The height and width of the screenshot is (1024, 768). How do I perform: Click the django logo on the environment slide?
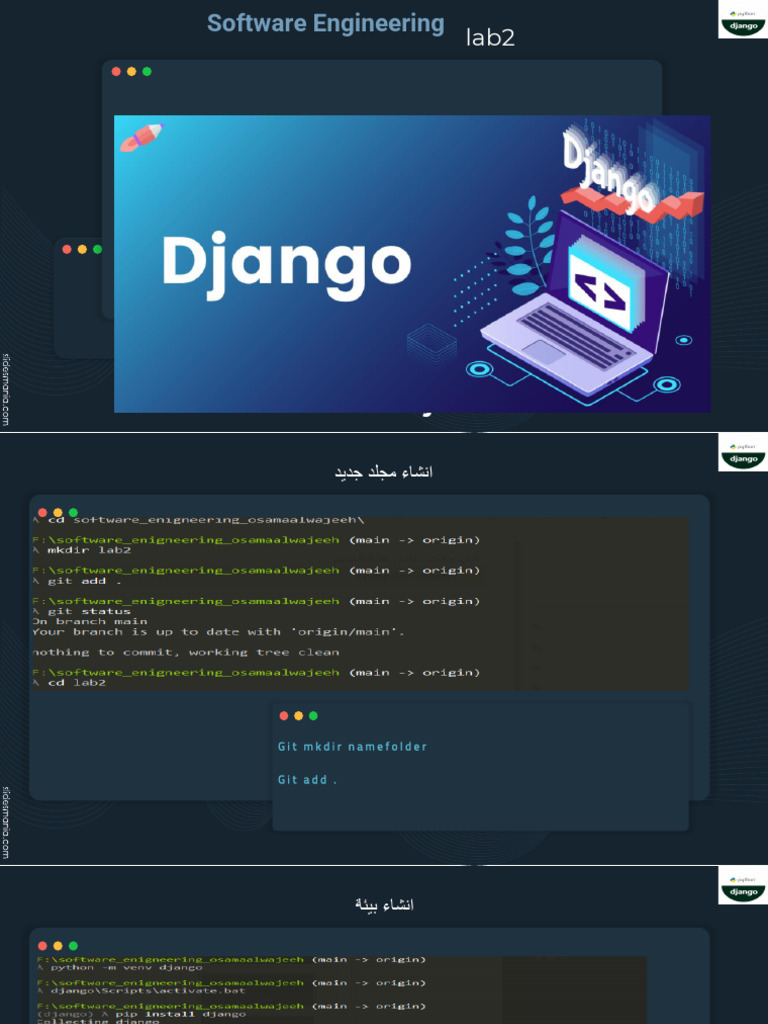click(x=743, y=885)
